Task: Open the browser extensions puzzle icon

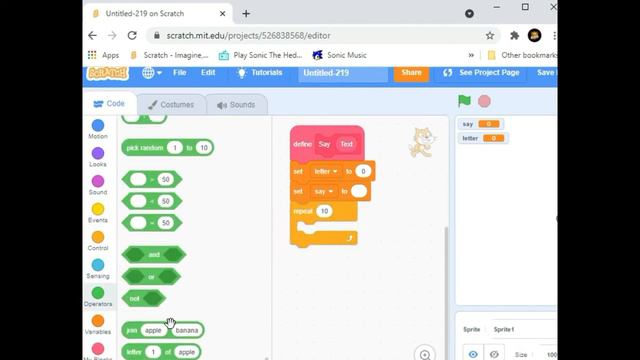Action: 514,36
